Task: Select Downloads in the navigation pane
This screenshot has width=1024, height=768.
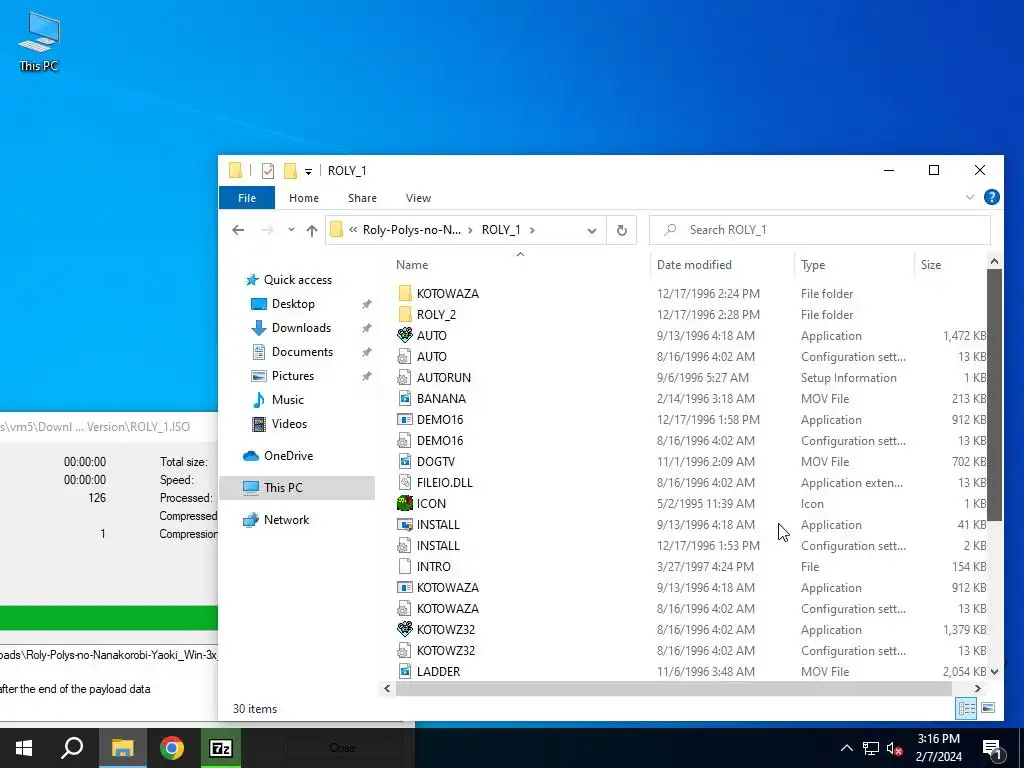Action: (301, 328)
